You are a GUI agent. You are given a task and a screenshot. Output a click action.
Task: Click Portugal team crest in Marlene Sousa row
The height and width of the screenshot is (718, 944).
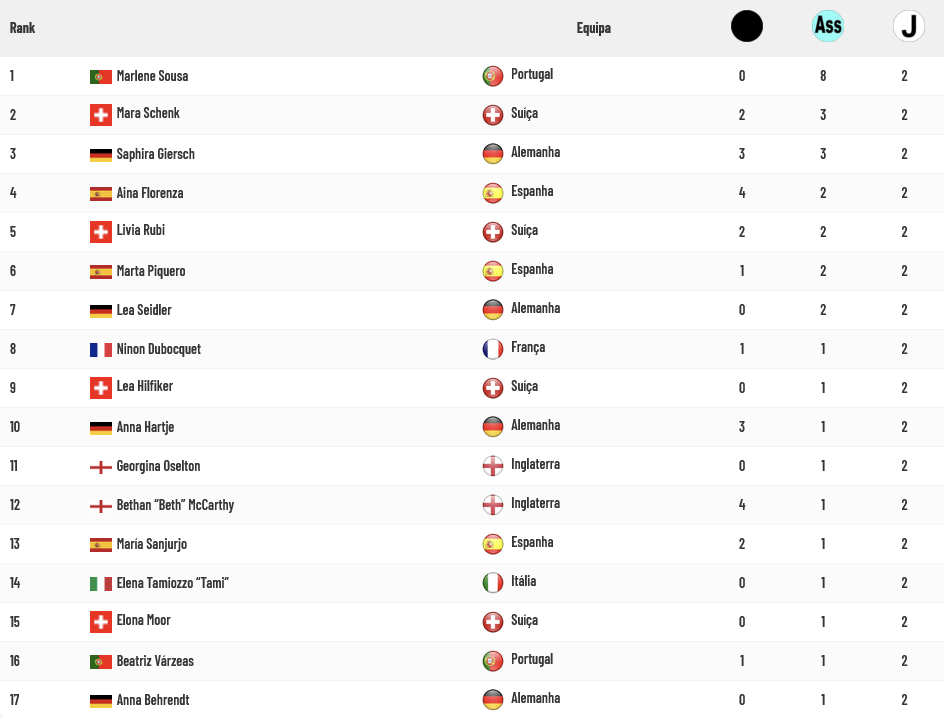click(493, 76)
